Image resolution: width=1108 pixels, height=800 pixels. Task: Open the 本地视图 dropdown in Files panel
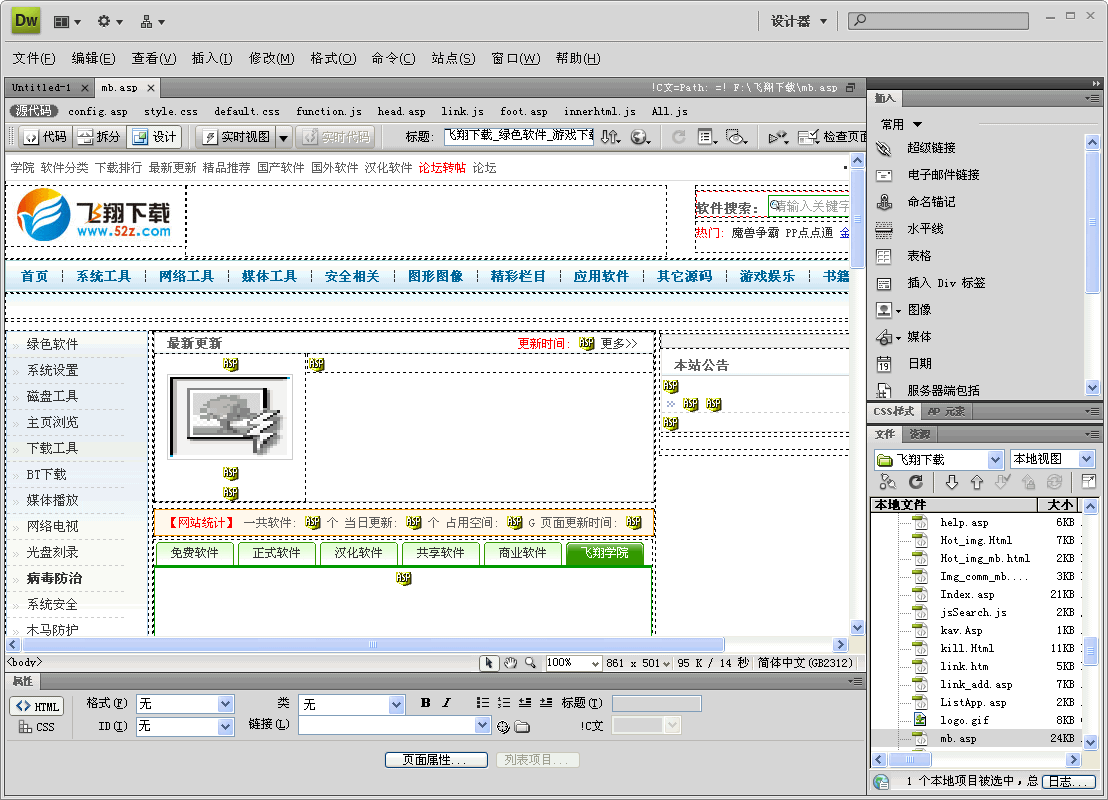[x=1052, y=457]
